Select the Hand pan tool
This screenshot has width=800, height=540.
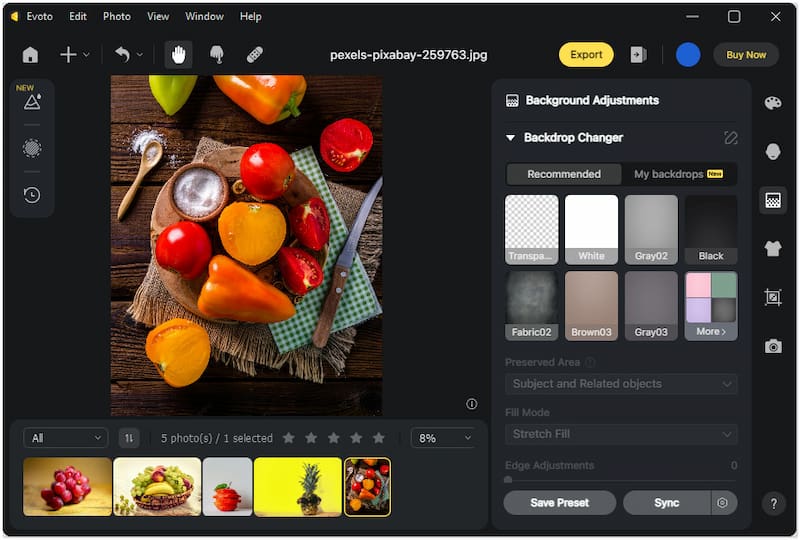click(179, 55)
